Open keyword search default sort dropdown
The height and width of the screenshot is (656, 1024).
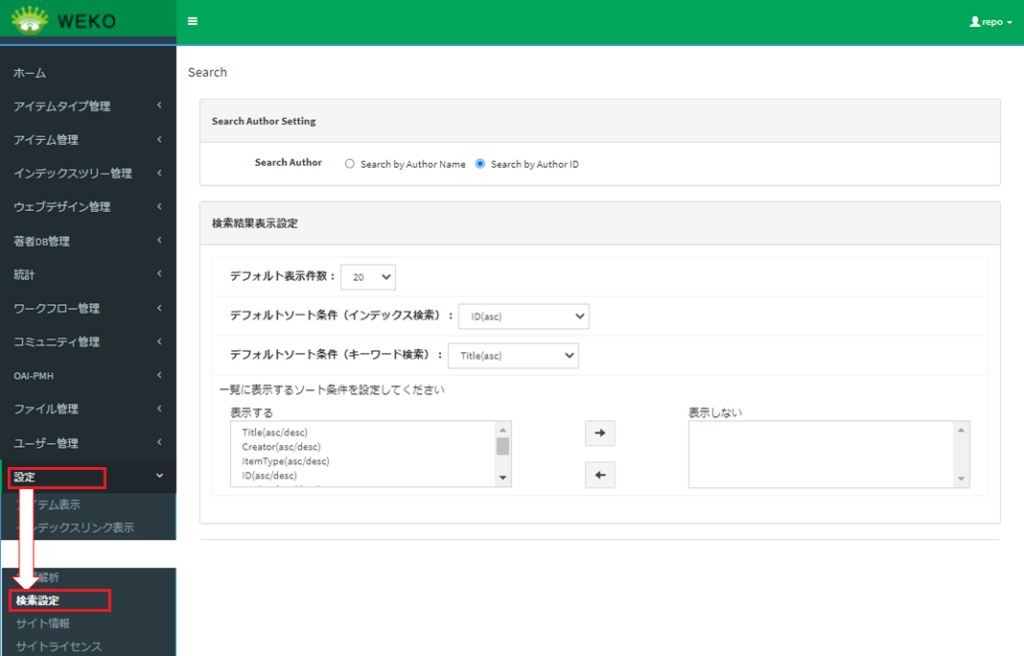point(513,354)
